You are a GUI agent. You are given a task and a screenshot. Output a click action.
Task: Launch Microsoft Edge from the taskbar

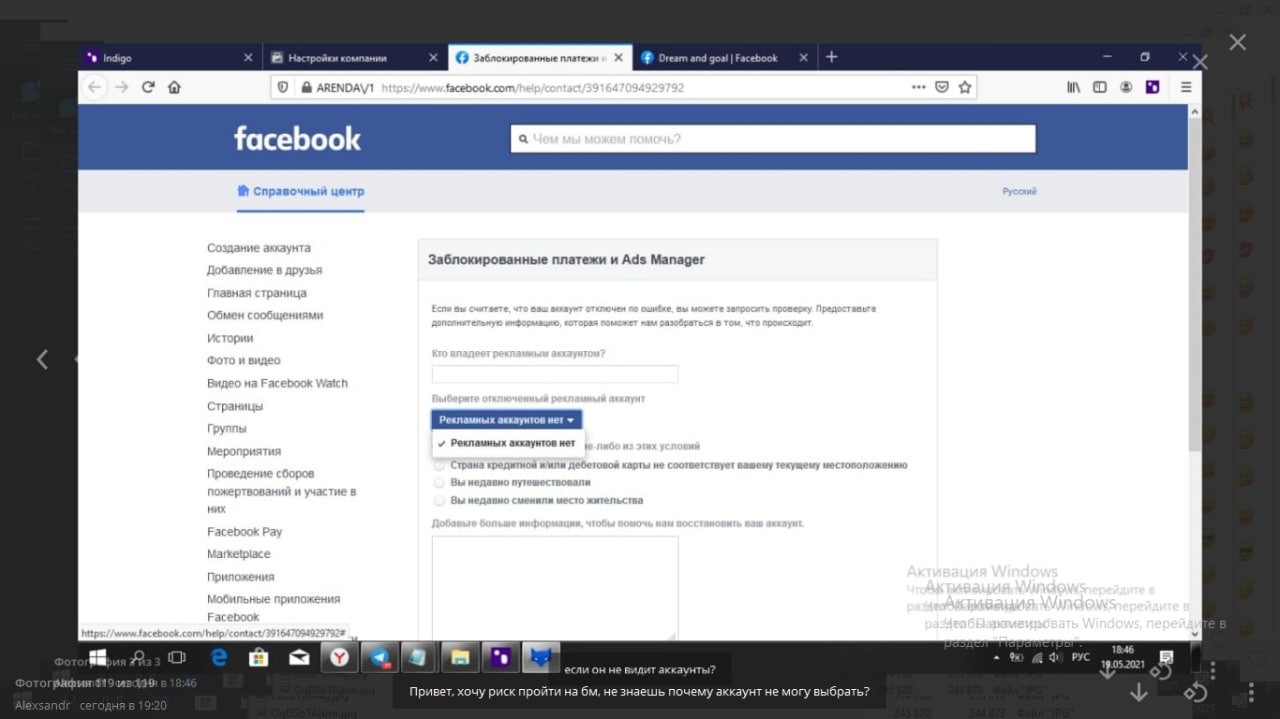point(219,657)
